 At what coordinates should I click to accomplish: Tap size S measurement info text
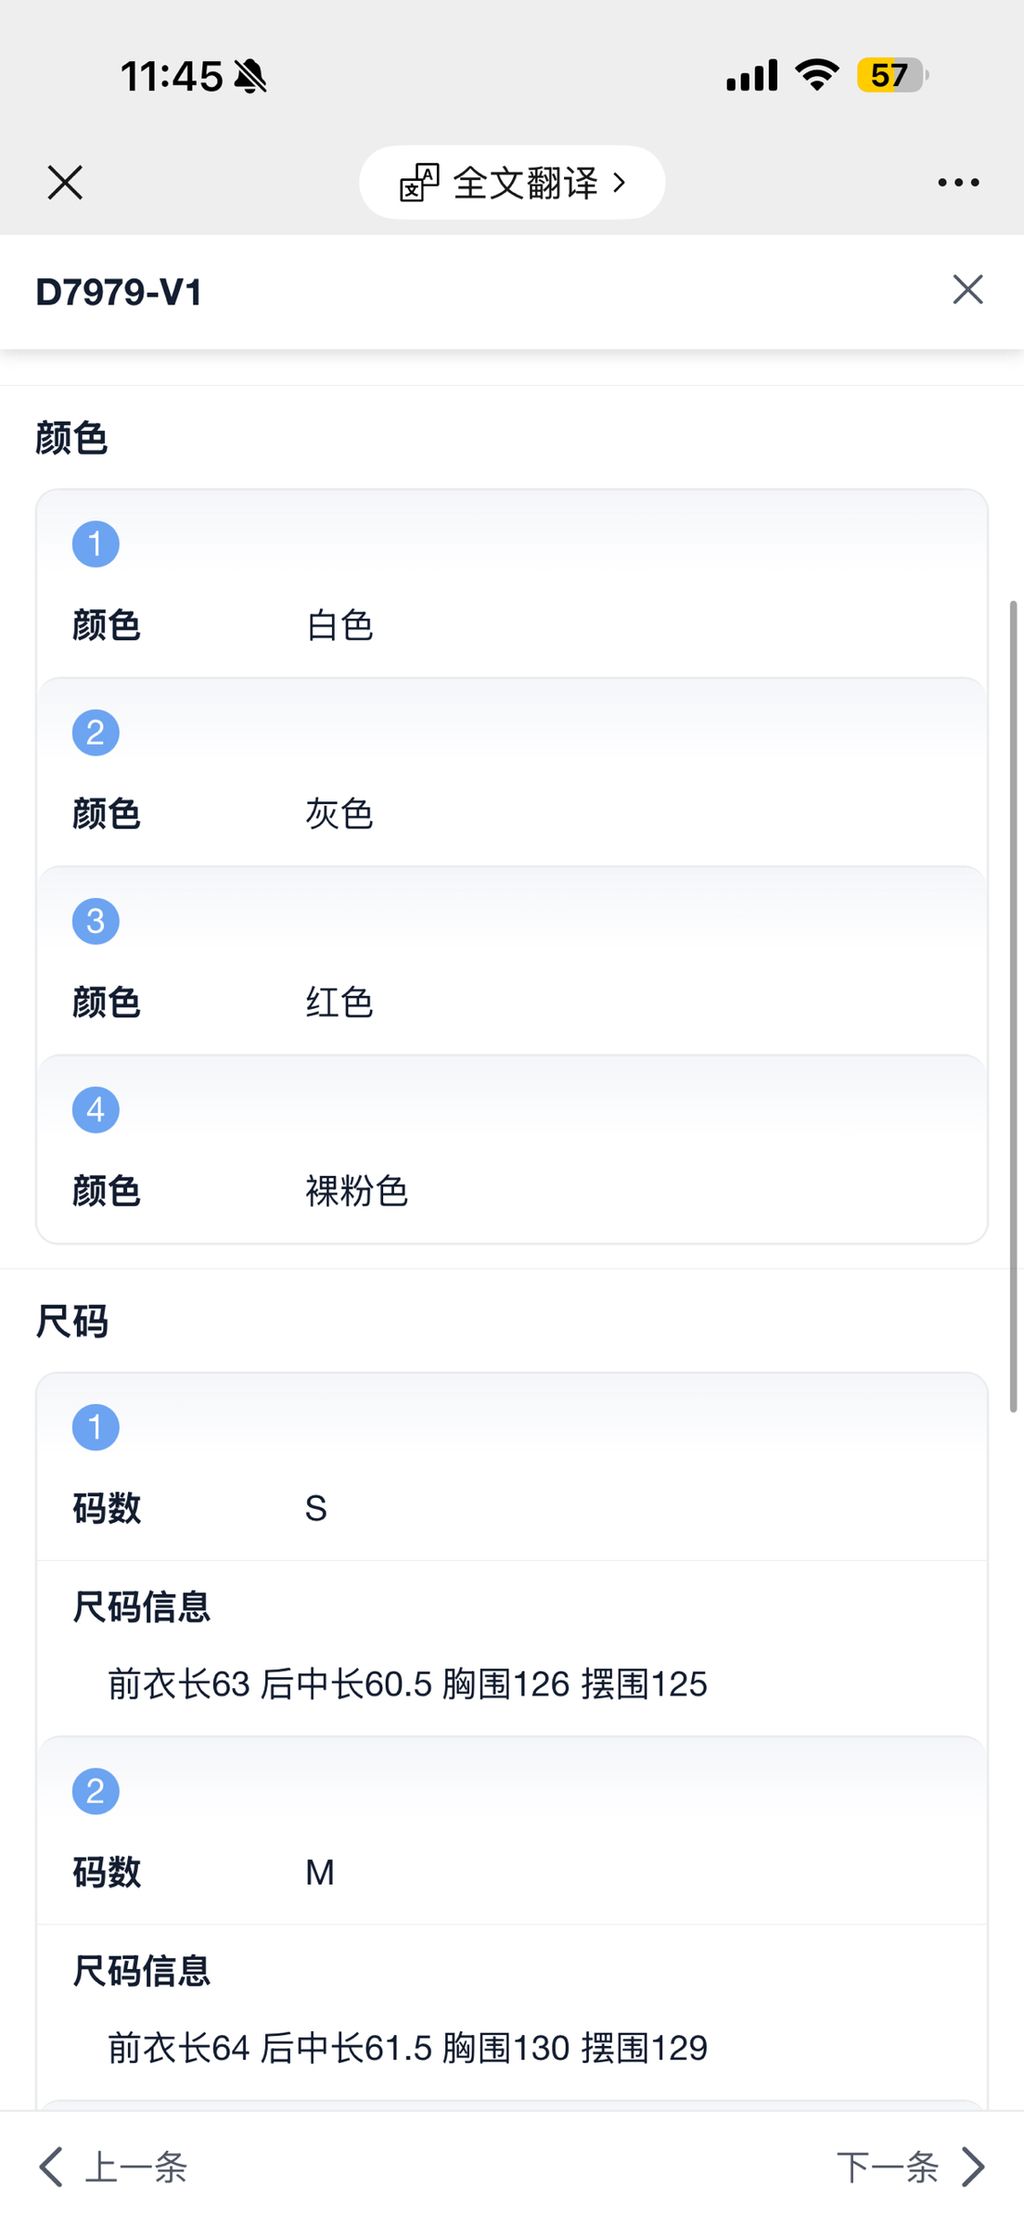click(407, 1684)
